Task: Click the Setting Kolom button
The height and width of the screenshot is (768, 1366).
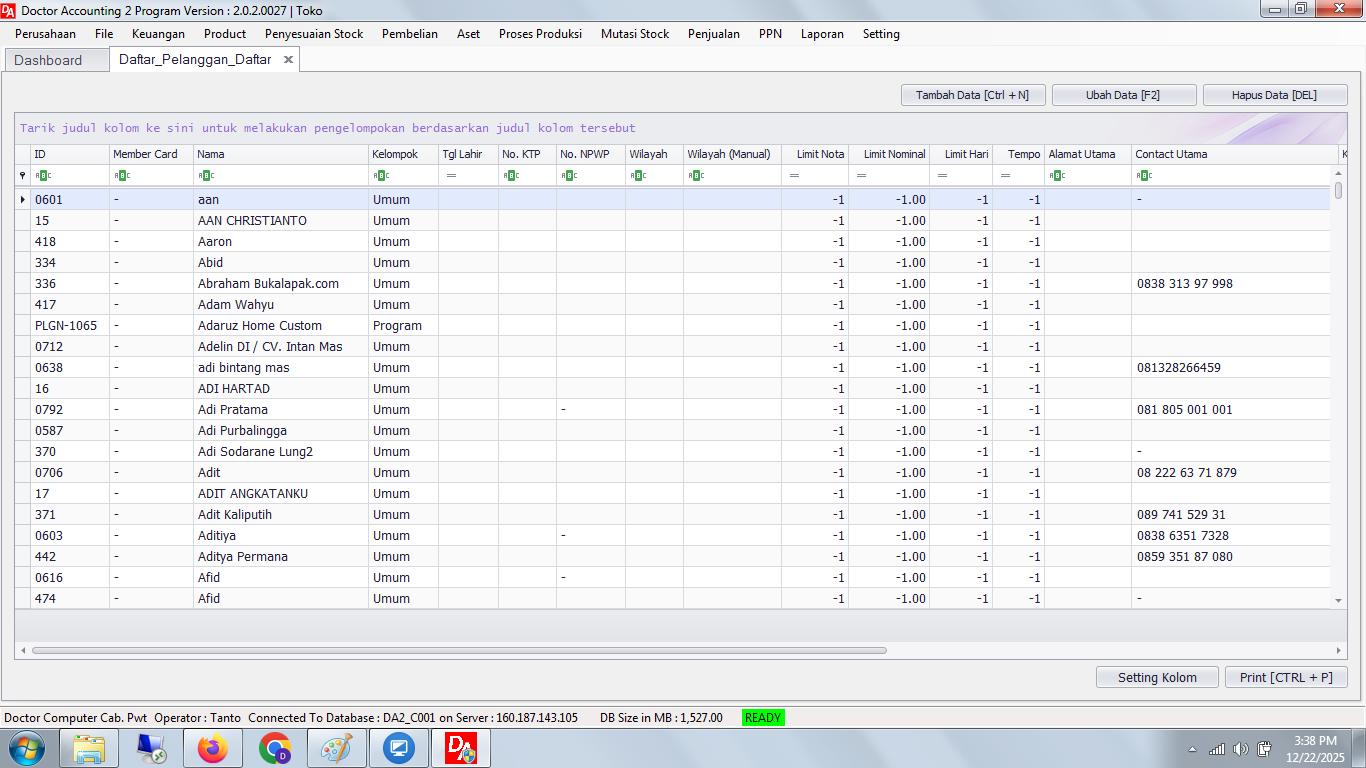Action: (x=1156, y=677)
